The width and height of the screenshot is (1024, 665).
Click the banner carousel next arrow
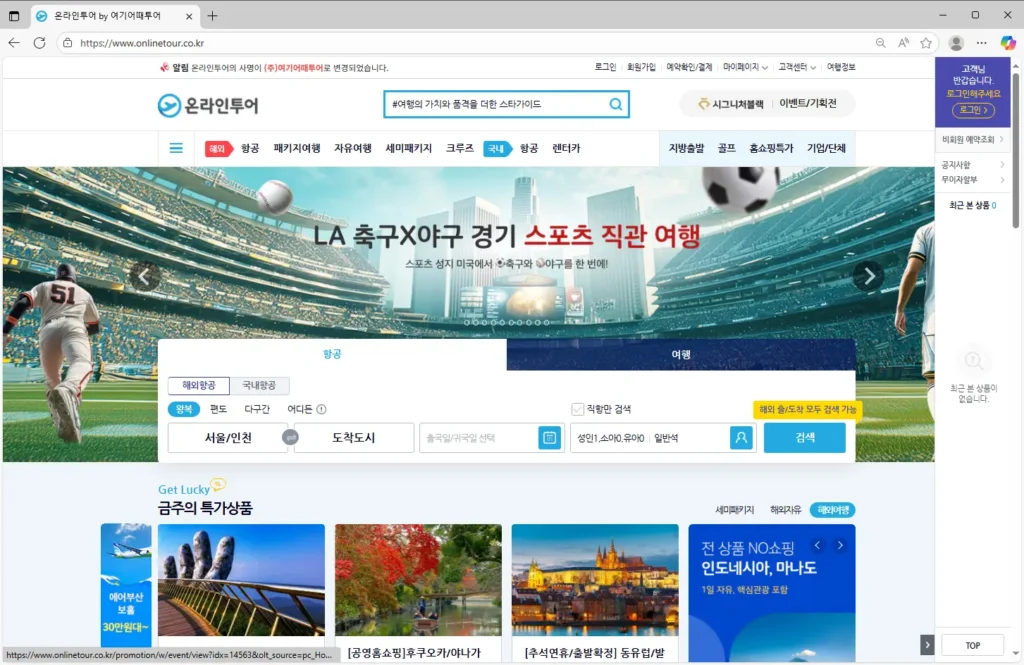click(x=866, y=276)
